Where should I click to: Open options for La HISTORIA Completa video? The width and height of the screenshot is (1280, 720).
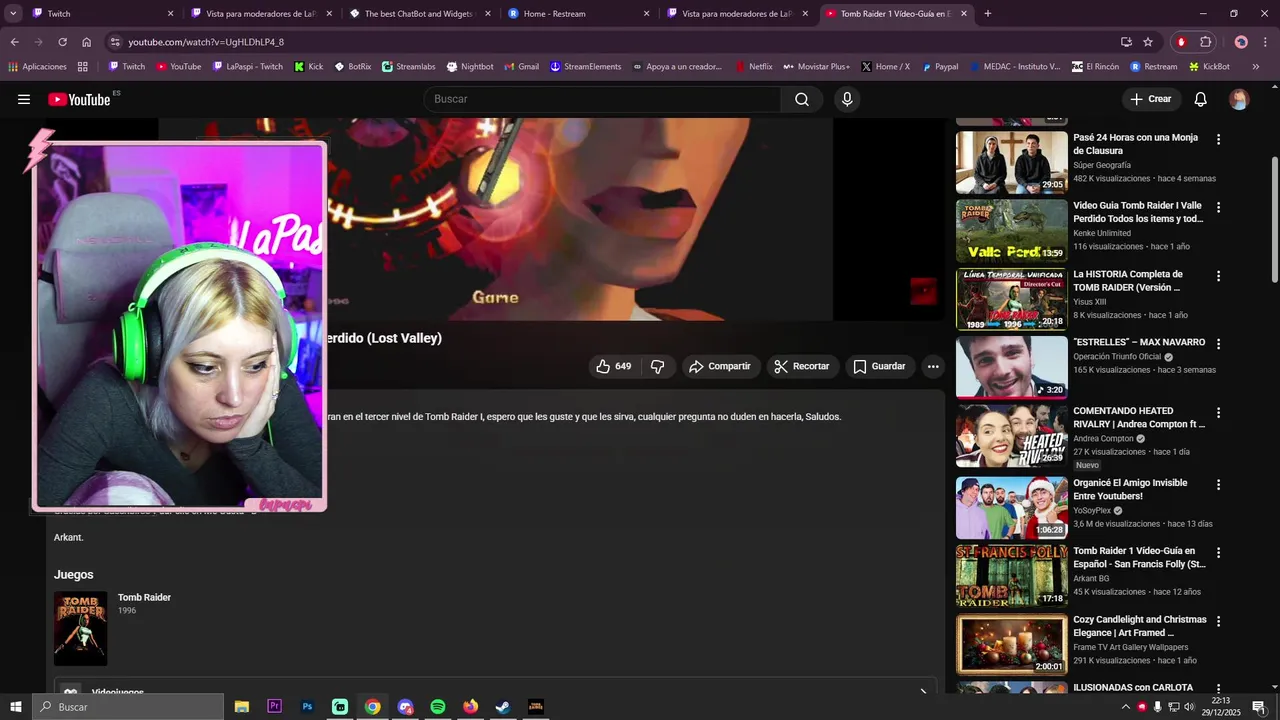pos(1218,276)
